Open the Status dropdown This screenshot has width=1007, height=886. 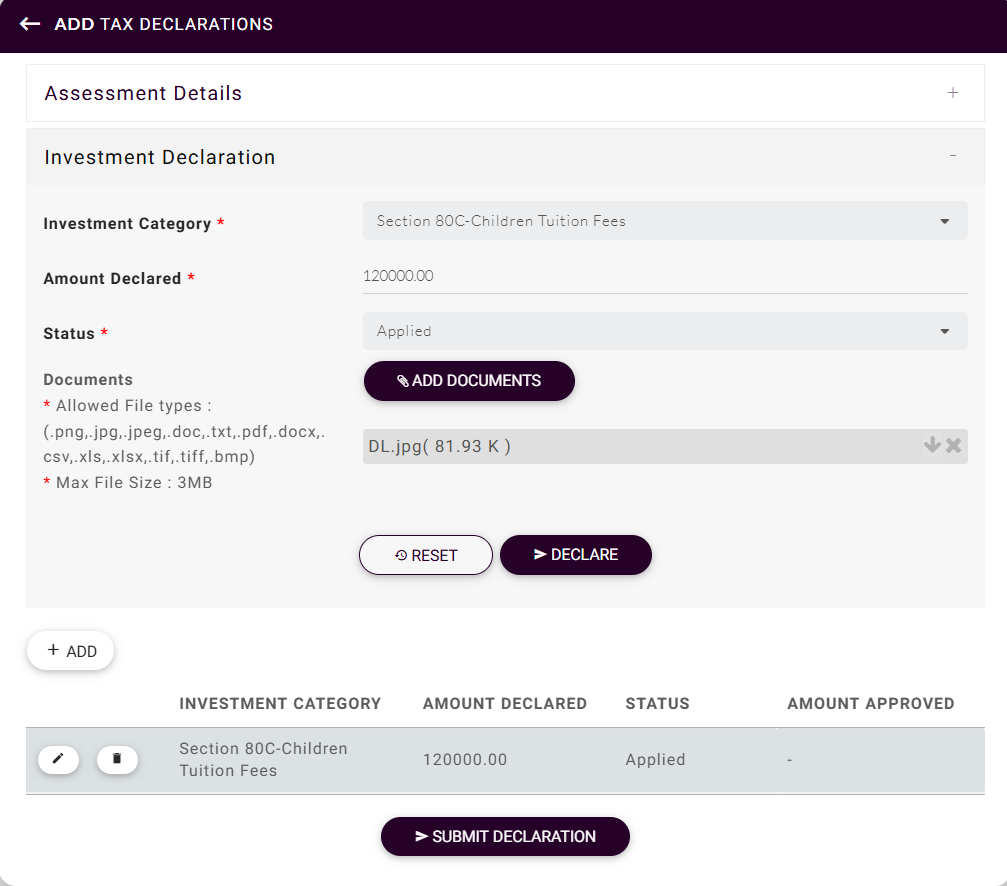(665, 331)
